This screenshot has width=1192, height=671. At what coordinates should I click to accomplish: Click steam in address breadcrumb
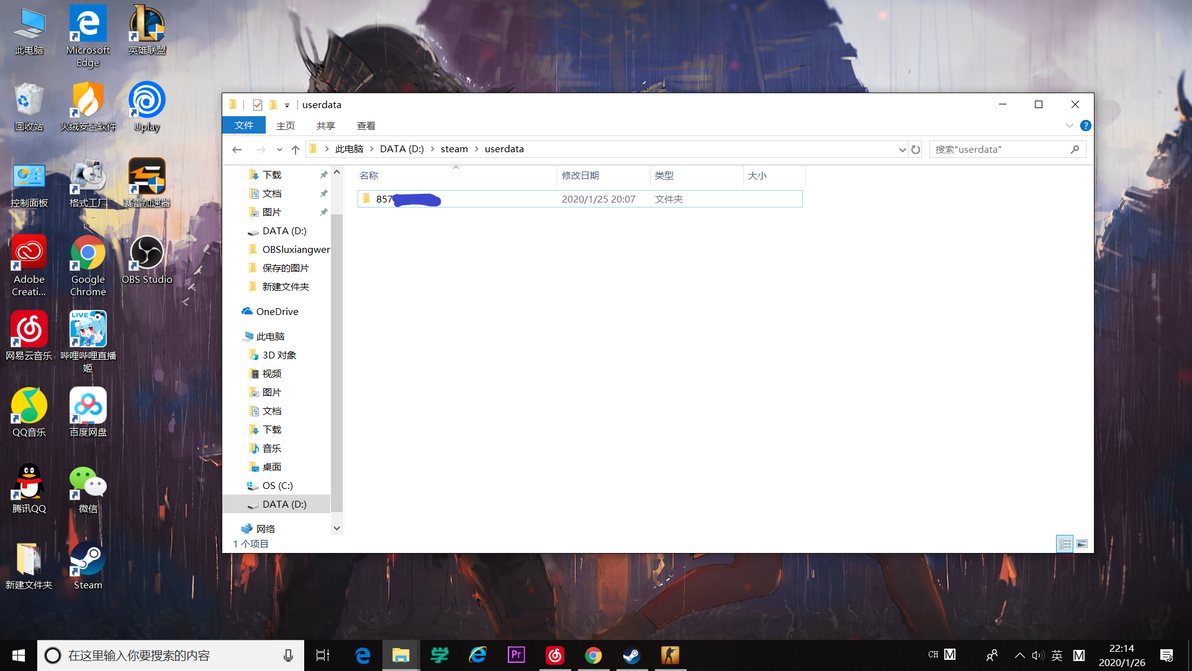[454, 149]
